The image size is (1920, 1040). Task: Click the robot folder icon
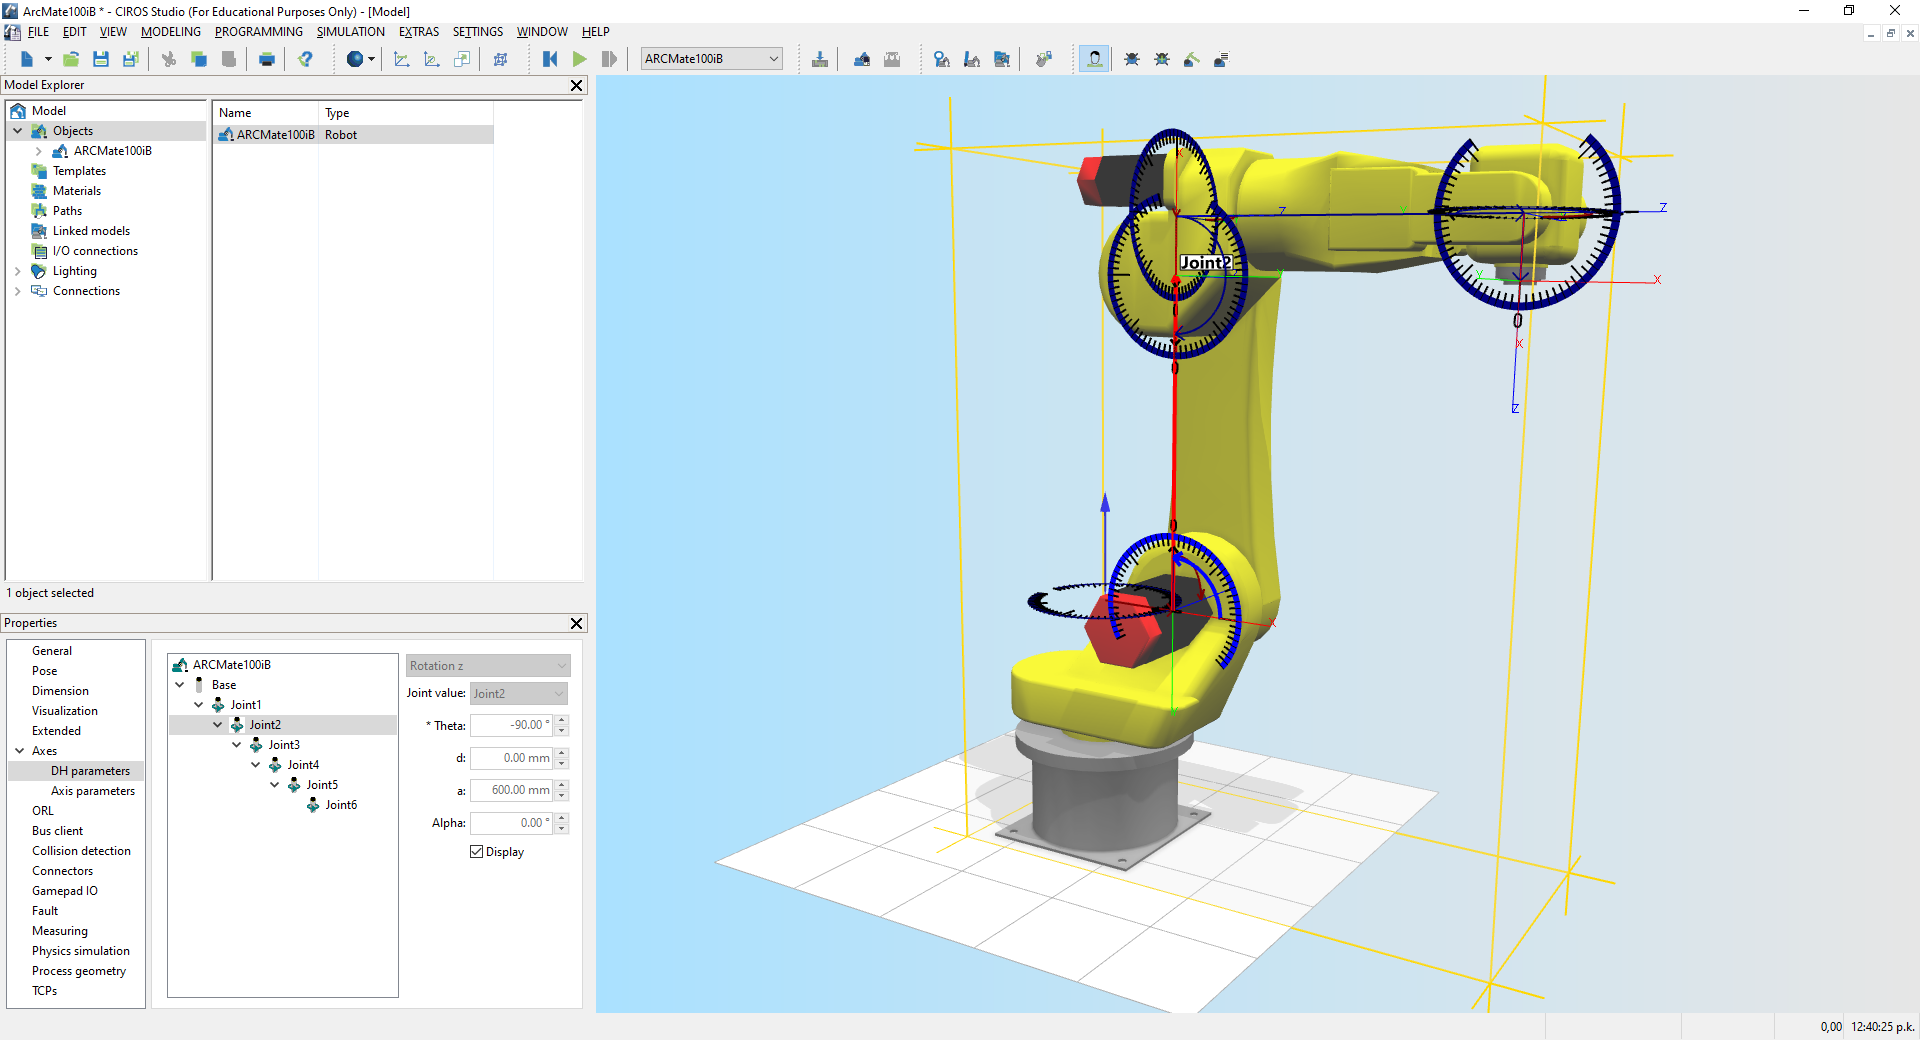tap(1002, 59)
